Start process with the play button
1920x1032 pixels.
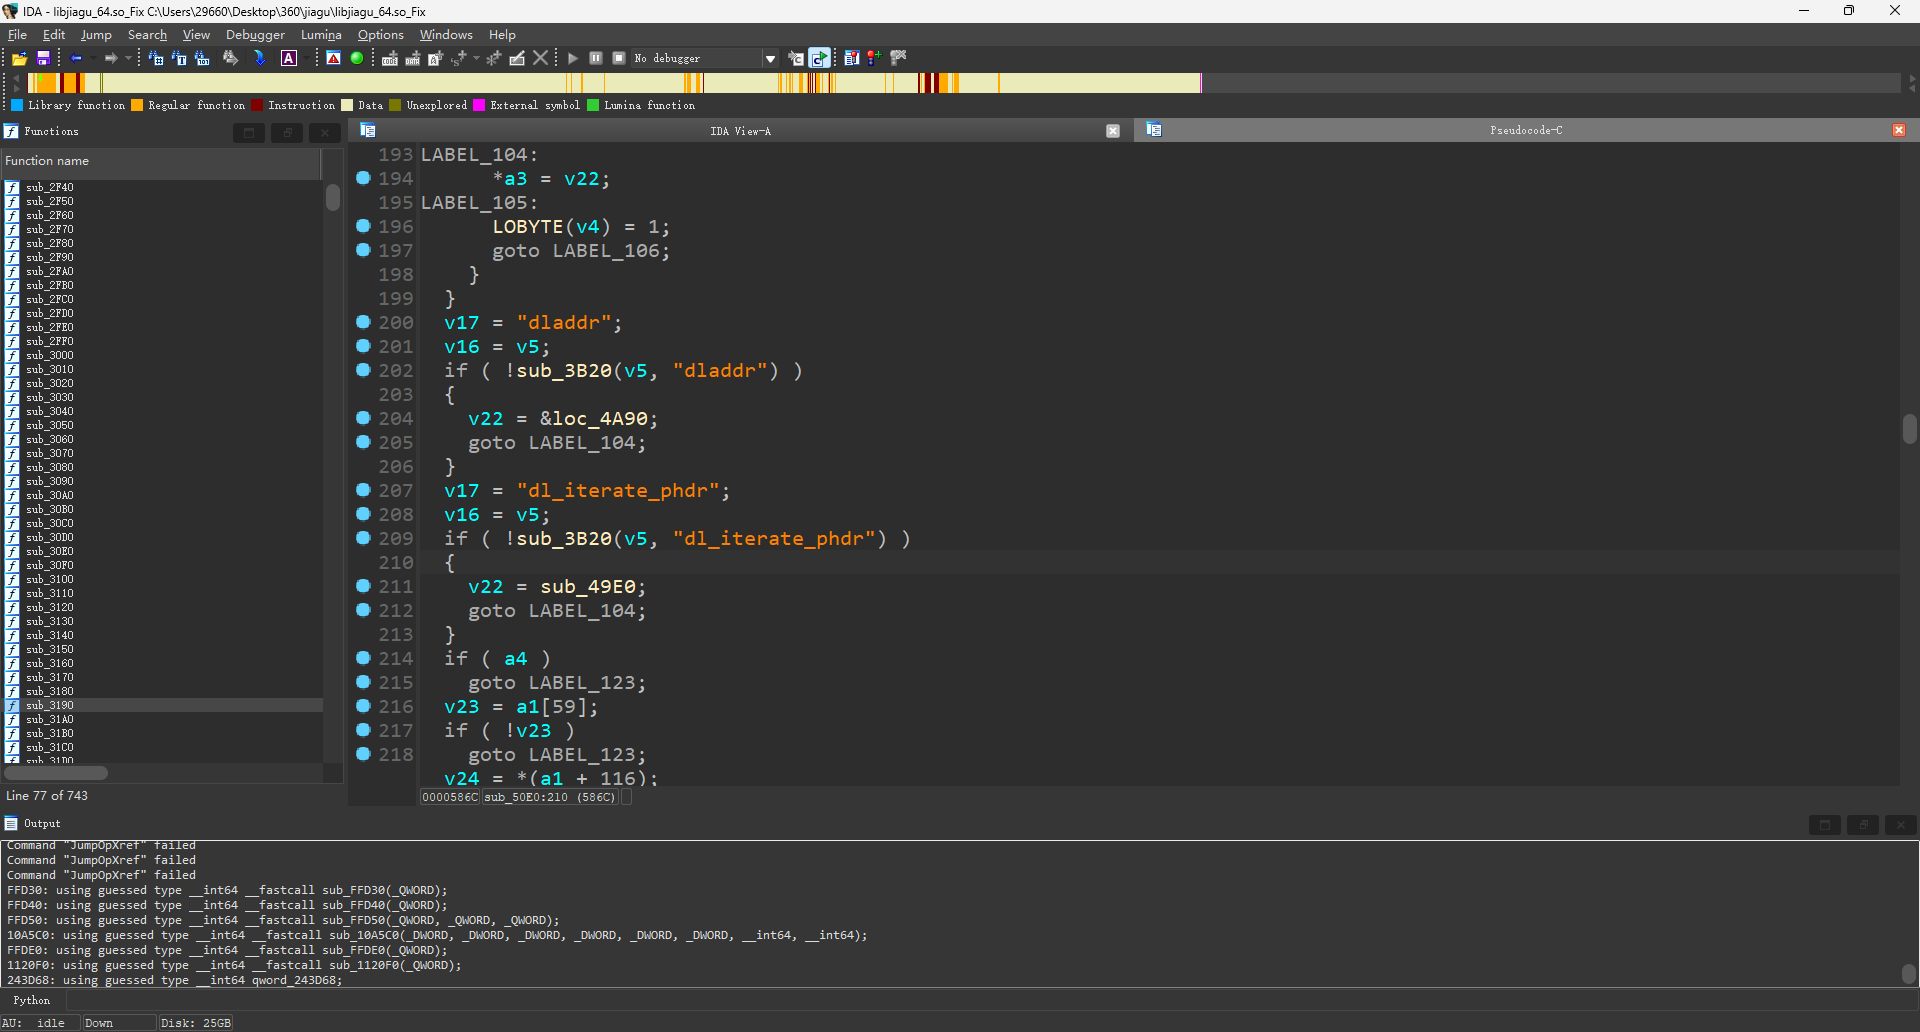coord(573,58)
